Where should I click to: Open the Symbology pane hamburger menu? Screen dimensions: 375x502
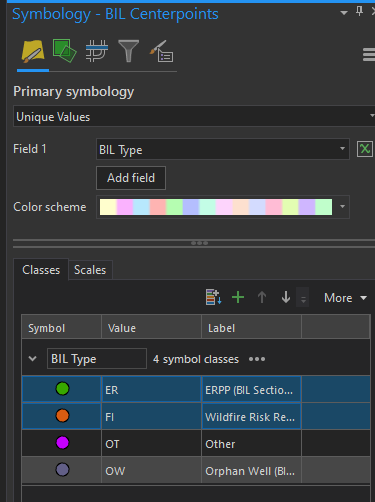point(369,55)
